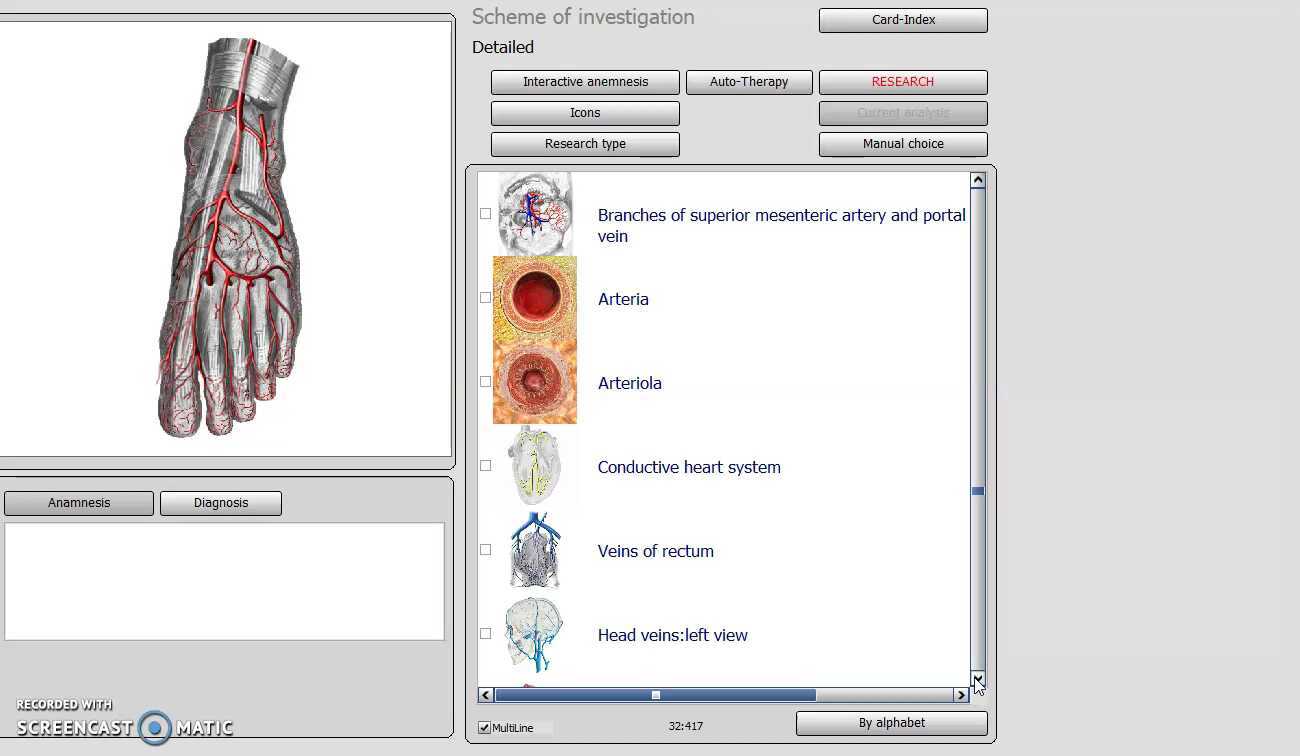Check the Veins of rectum checkbox
This screenshot has width=1300, height=756.
tap(486, 550)
